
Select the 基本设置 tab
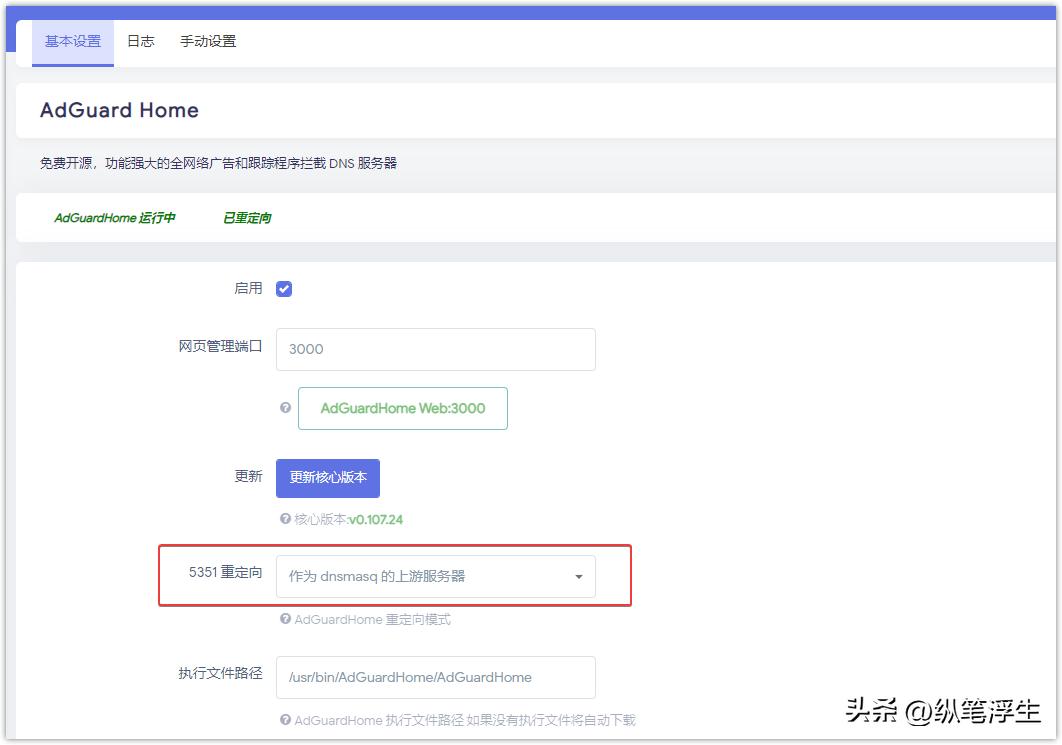(x=72, y=41)
